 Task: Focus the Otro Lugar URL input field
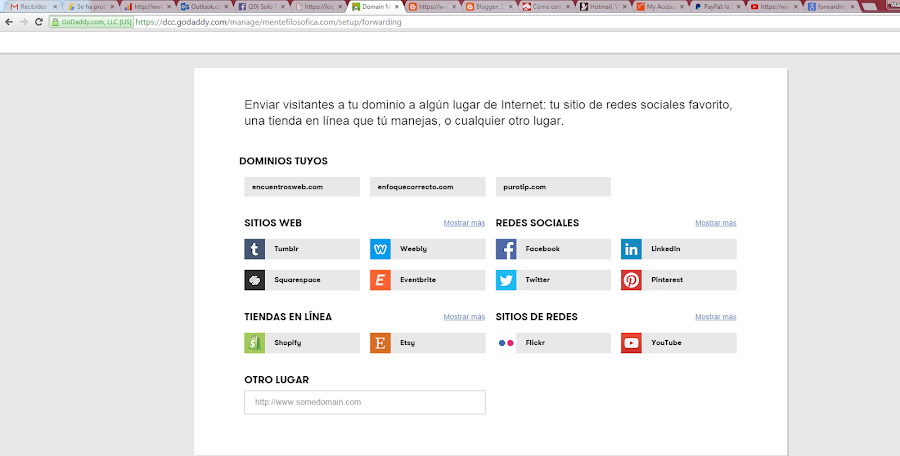pyautogui.click(x=365, y=403)
